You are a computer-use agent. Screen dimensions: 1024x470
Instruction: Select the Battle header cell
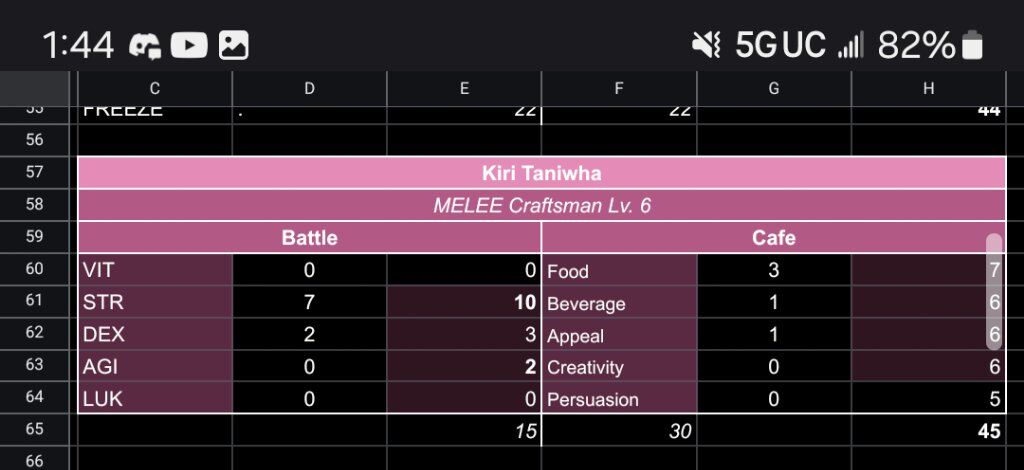(310, 238)
